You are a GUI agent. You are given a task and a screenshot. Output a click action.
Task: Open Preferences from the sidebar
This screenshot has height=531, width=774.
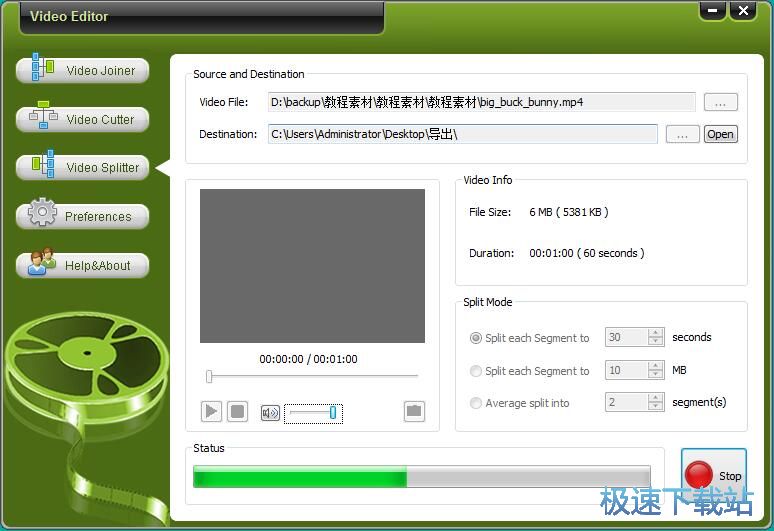[x=82, y=216]
